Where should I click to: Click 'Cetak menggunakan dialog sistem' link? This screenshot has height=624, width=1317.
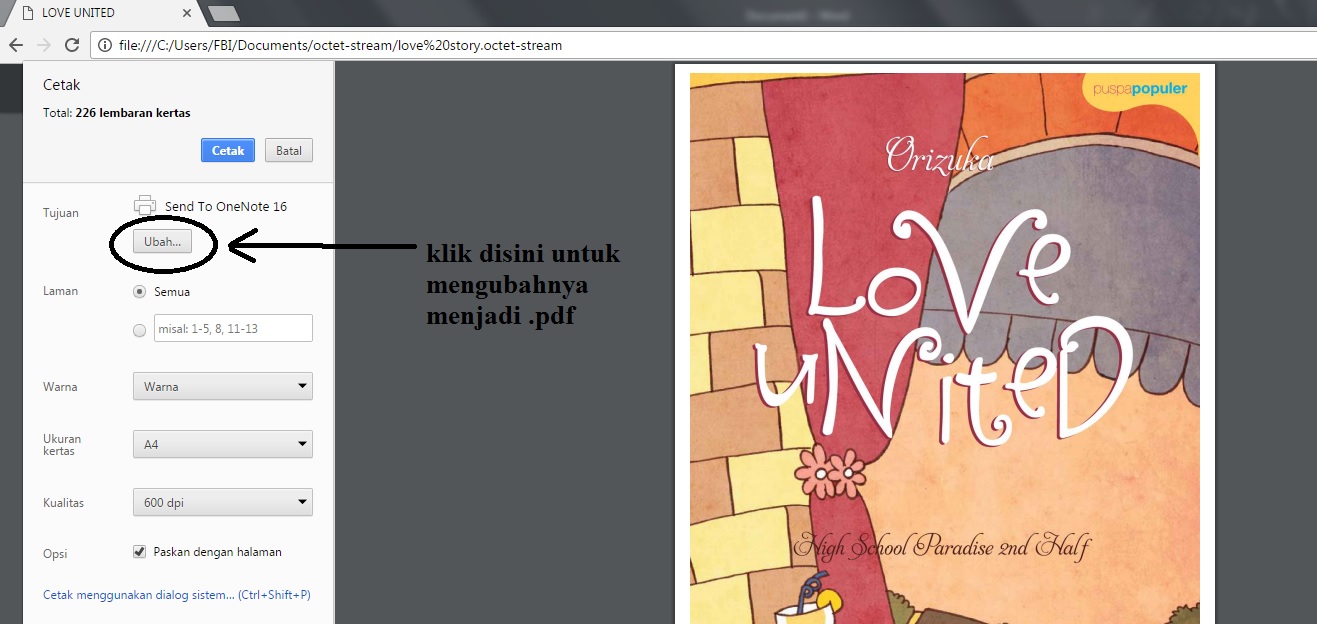pos(177,595)
